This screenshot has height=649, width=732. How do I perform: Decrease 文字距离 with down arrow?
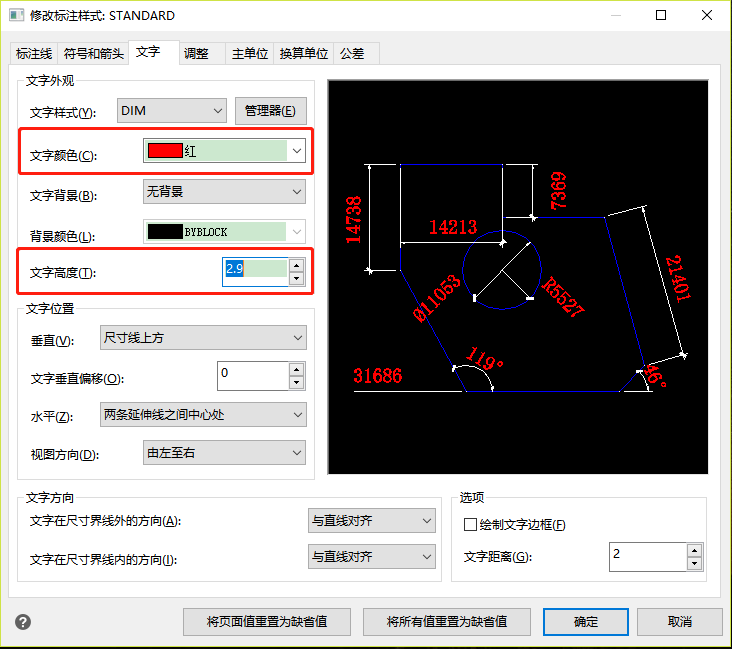pos(695,564)
